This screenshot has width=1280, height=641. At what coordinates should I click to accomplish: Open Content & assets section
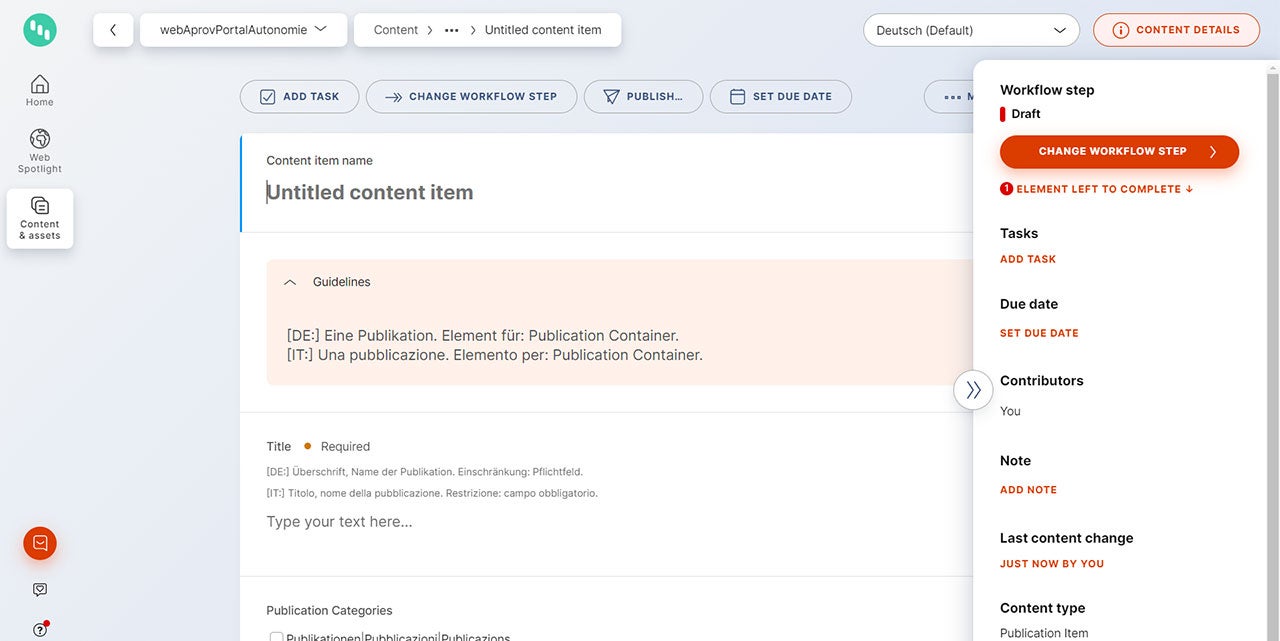coord(40,218)
